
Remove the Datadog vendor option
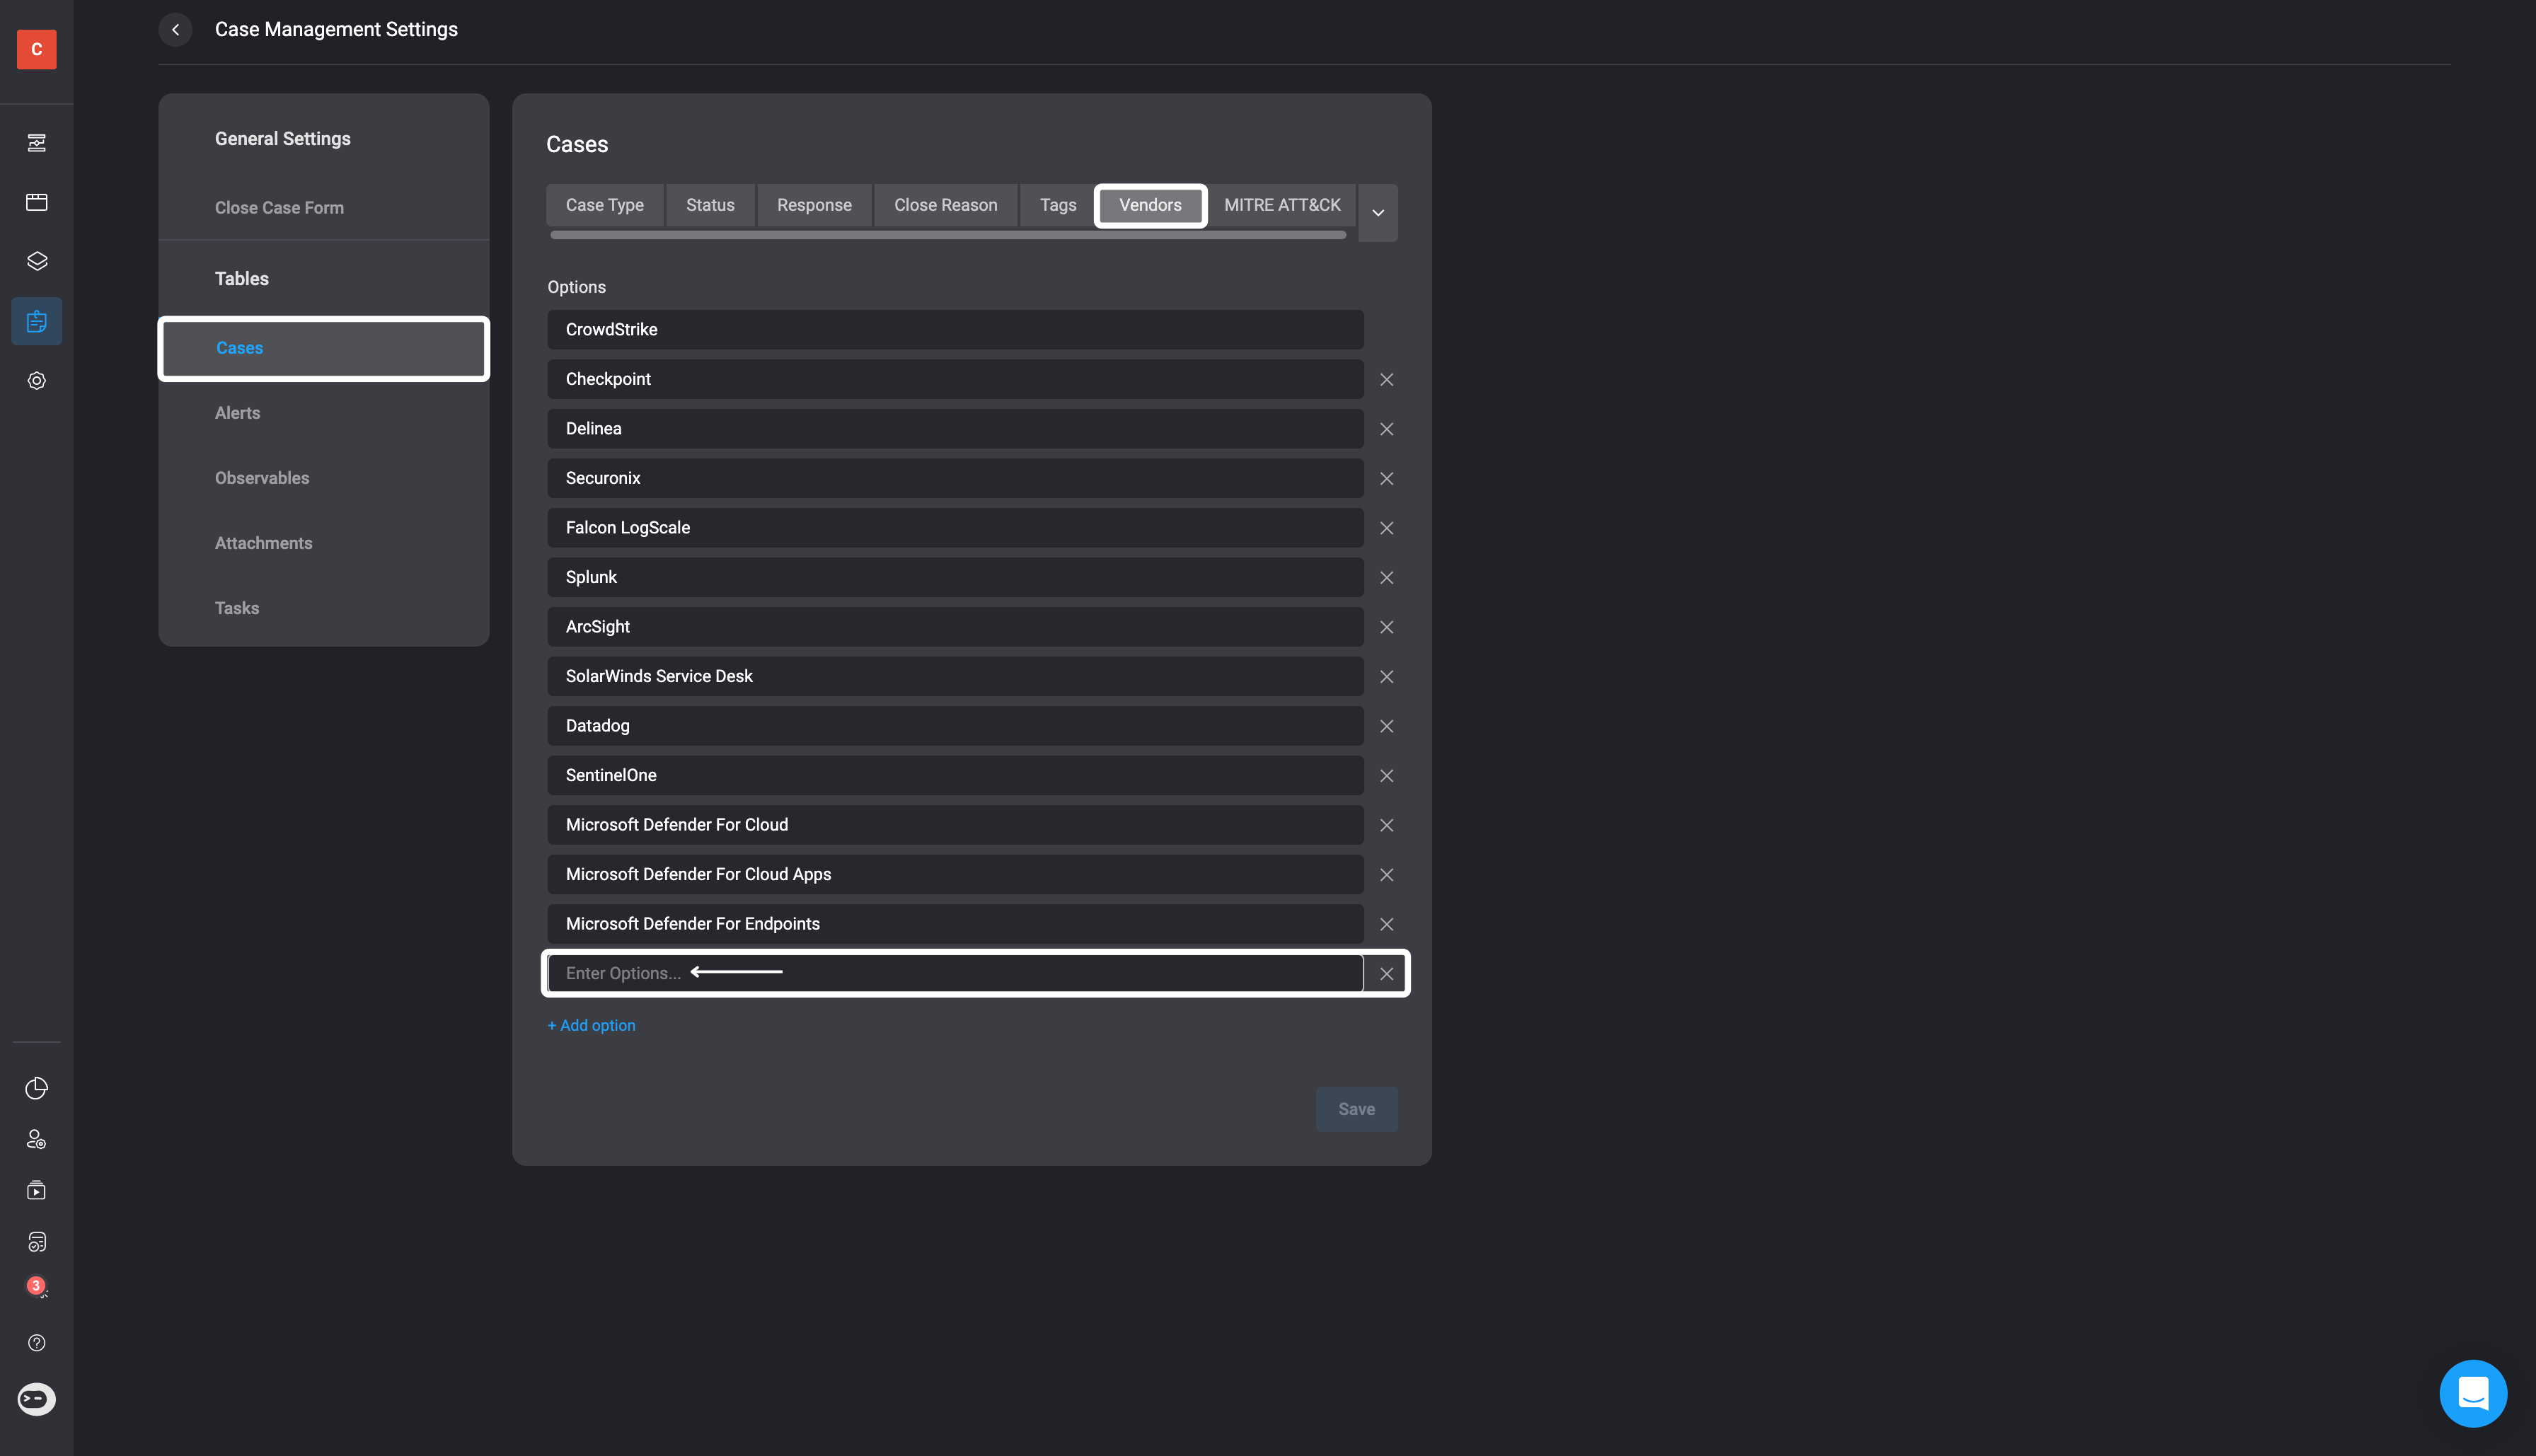[1386, 724]
